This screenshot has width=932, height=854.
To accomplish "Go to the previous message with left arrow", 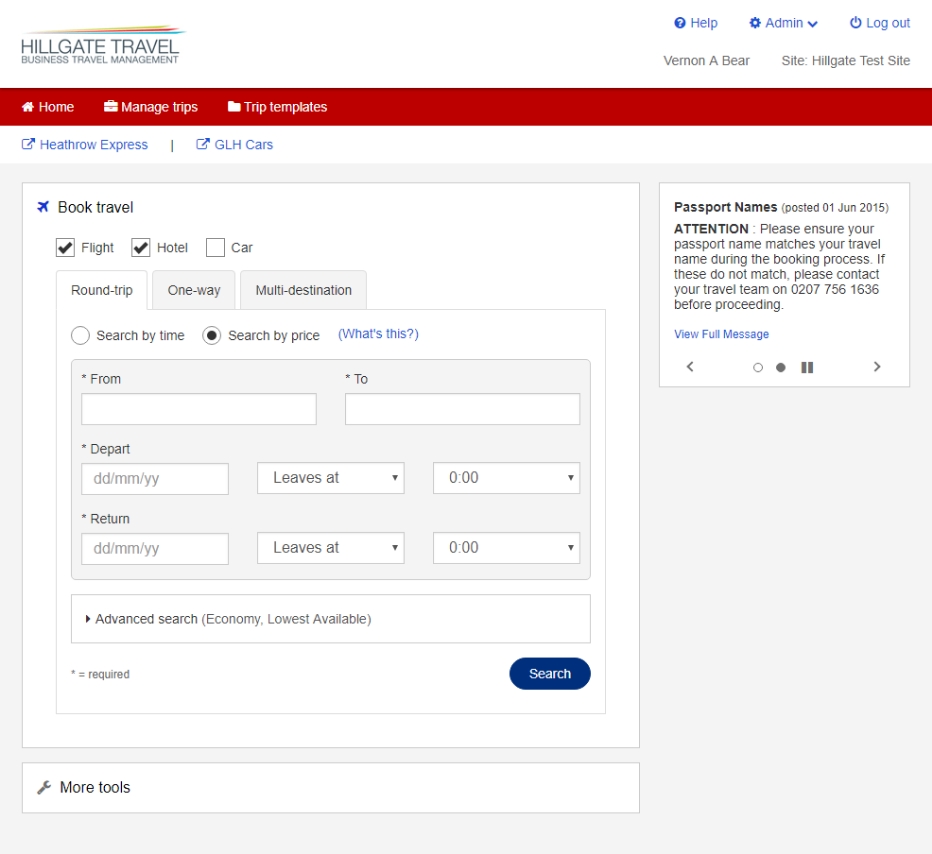I will tap(690, 367).
